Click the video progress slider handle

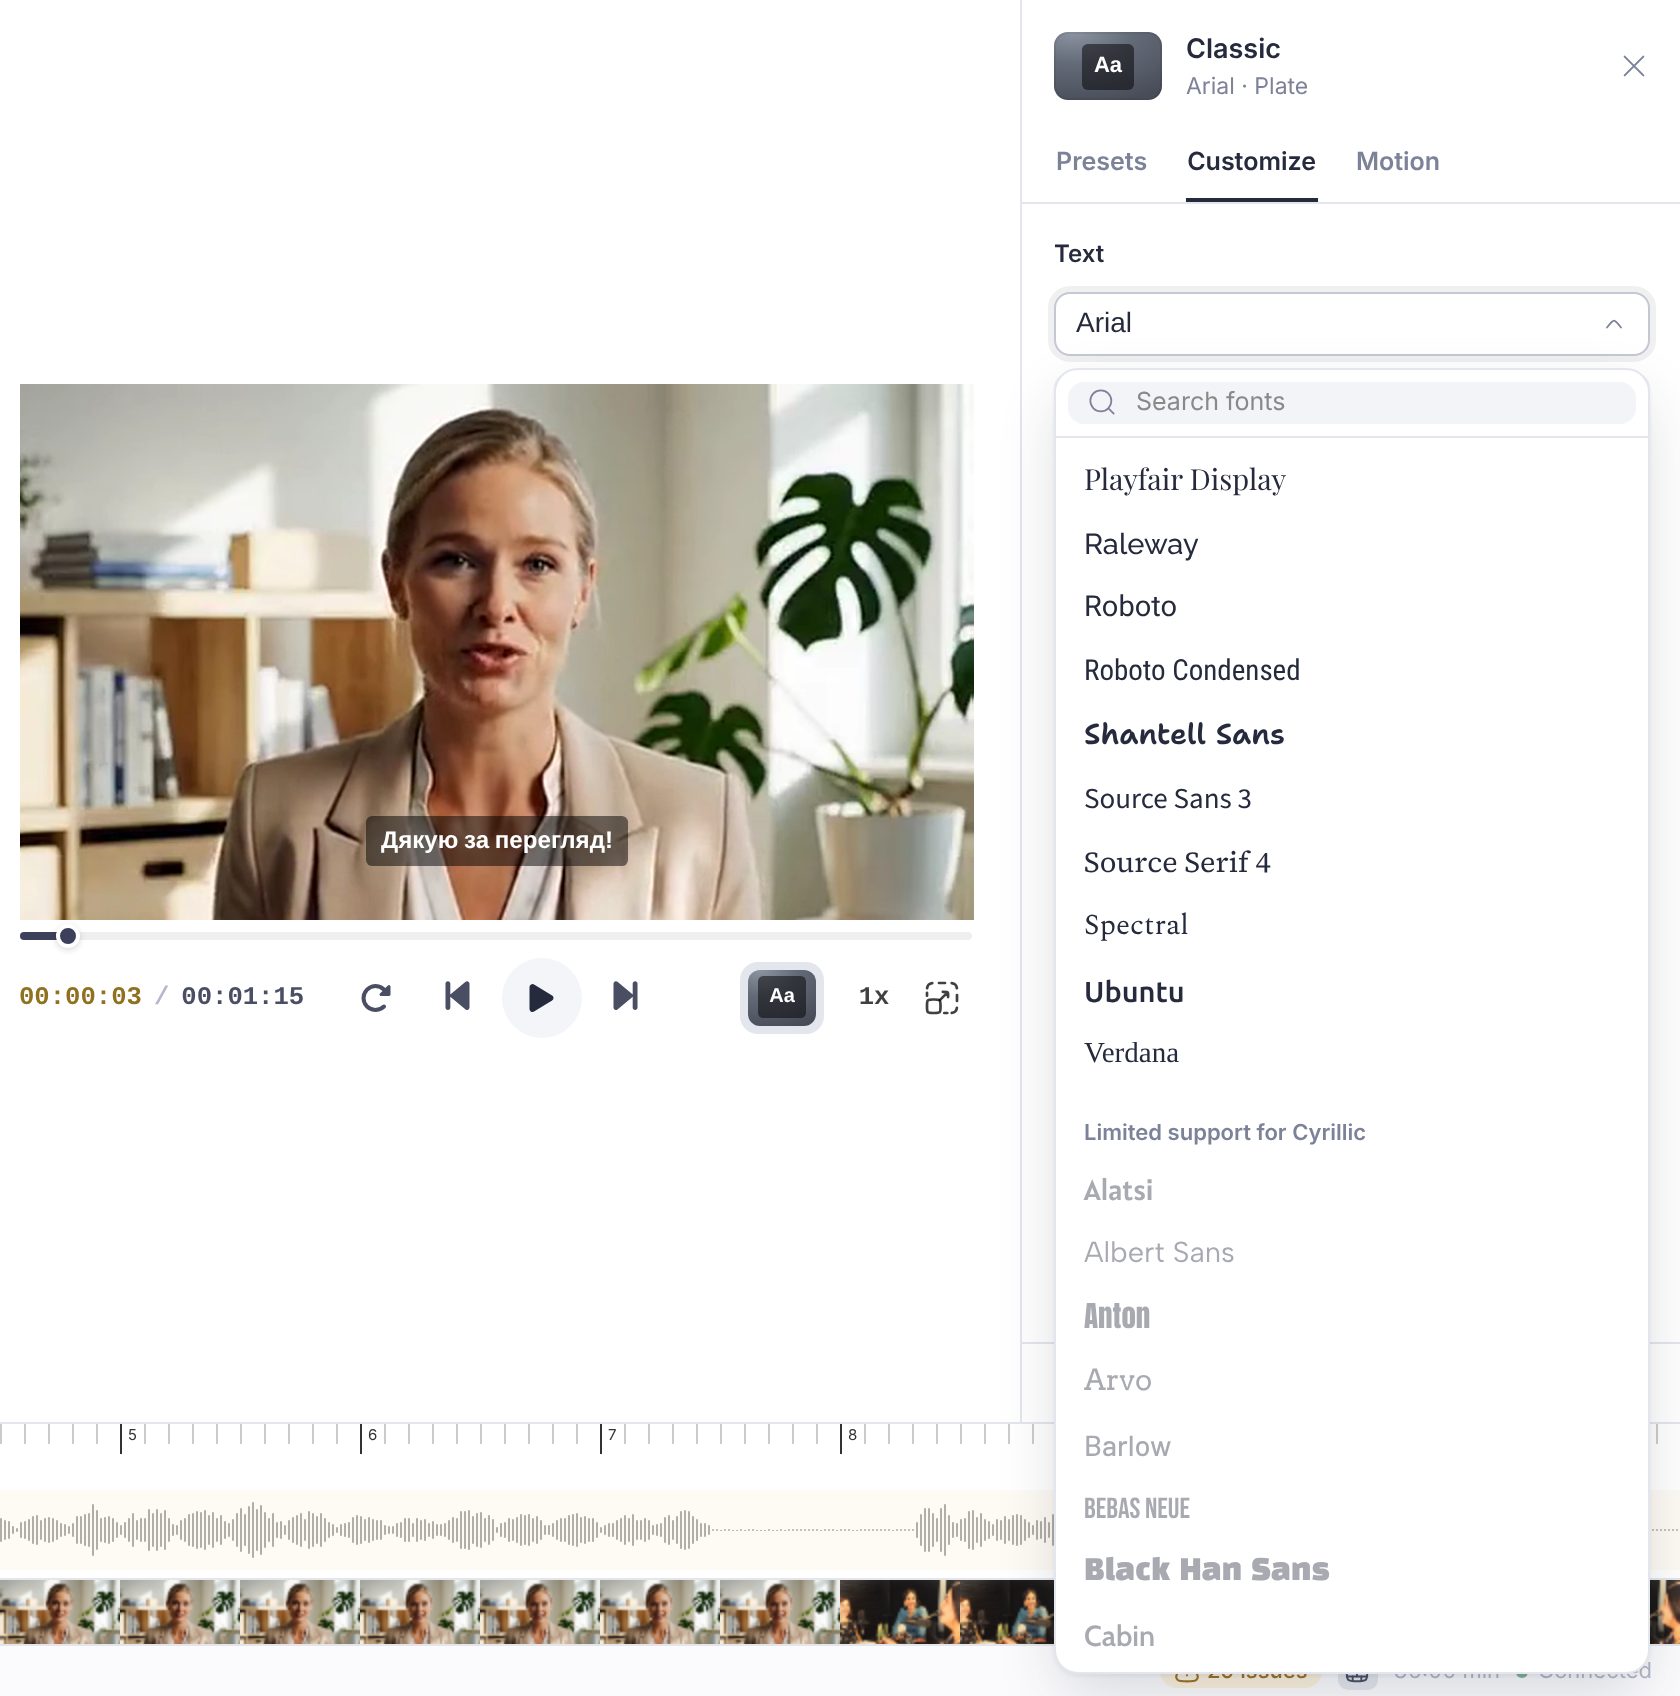[67, 936]
